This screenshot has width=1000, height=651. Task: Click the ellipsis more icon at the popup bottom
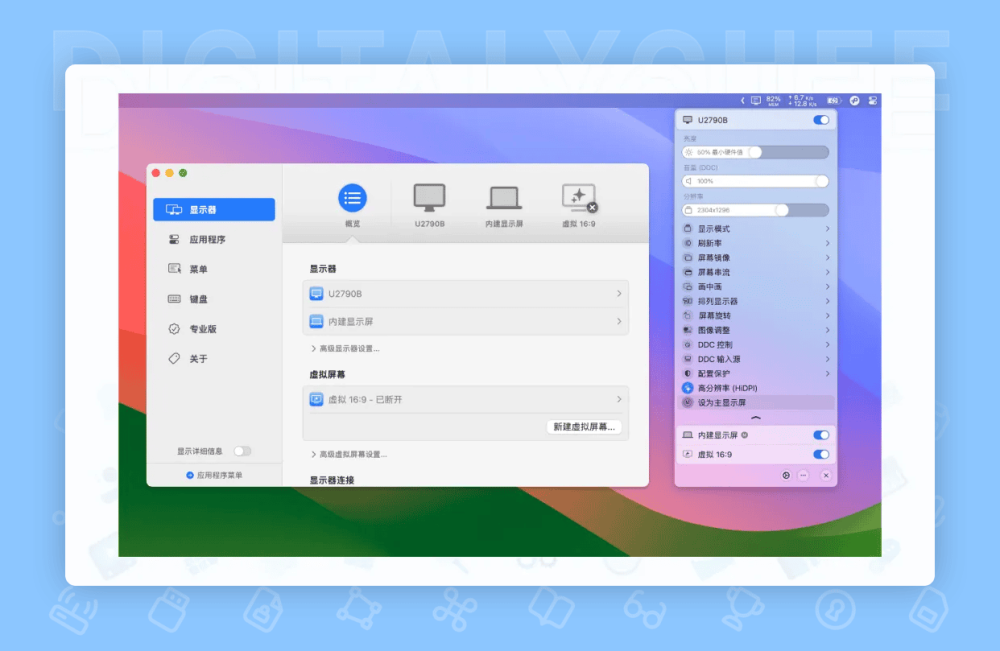(804, 475)
